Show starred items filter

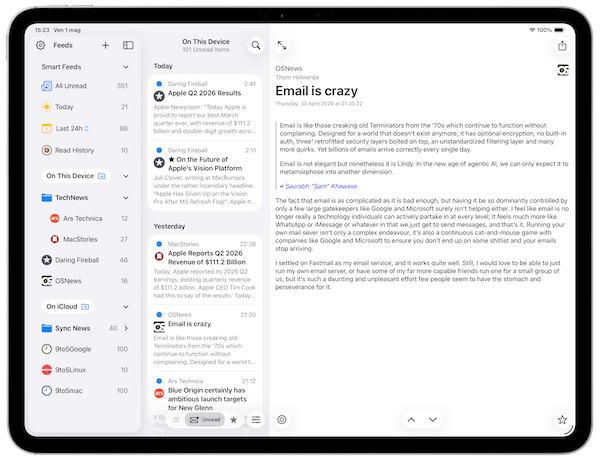pos(233,420)
